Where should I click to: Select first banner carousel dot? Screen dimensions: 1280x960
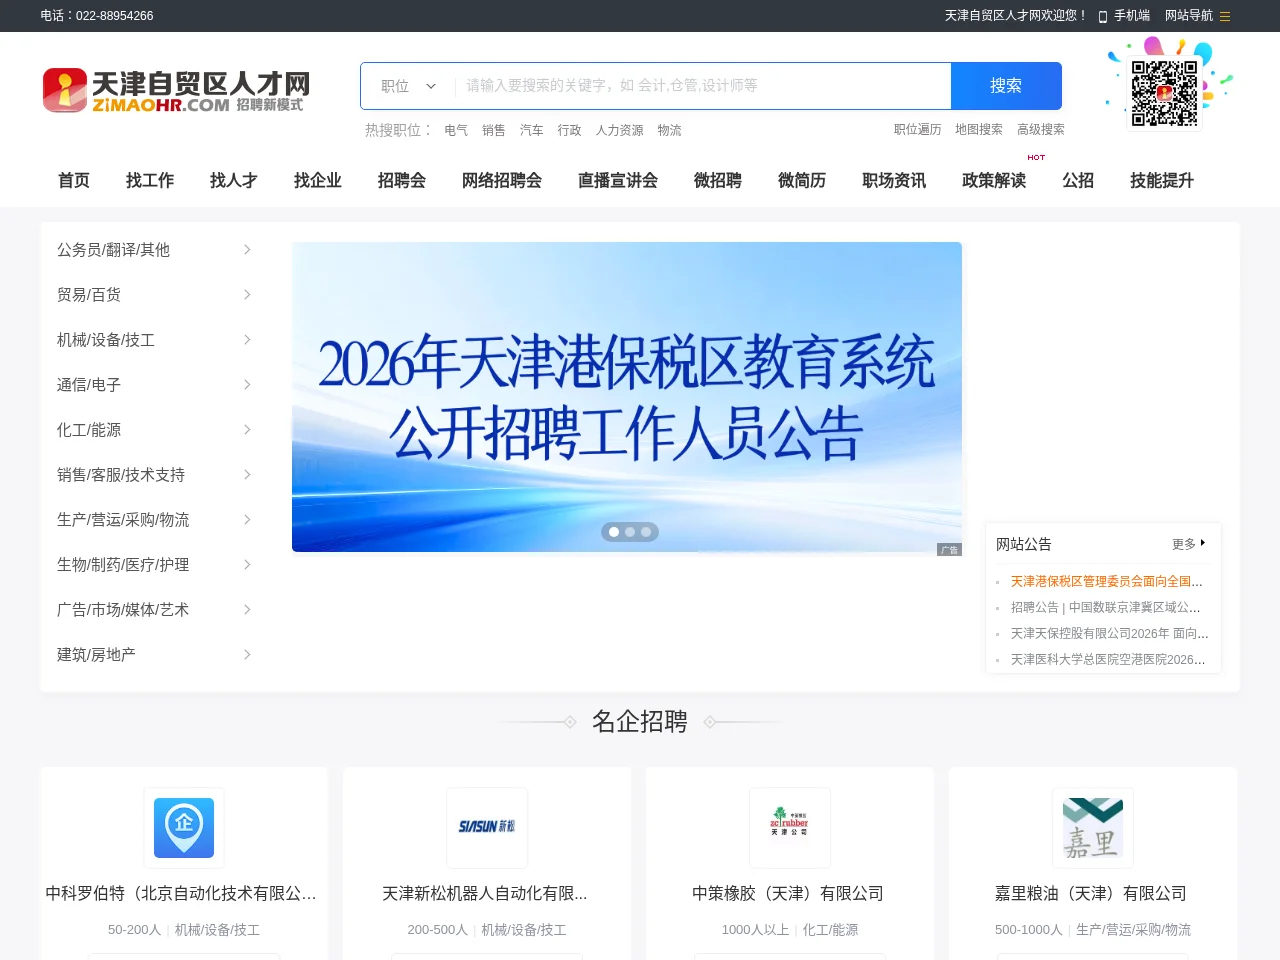click(614, 532)
